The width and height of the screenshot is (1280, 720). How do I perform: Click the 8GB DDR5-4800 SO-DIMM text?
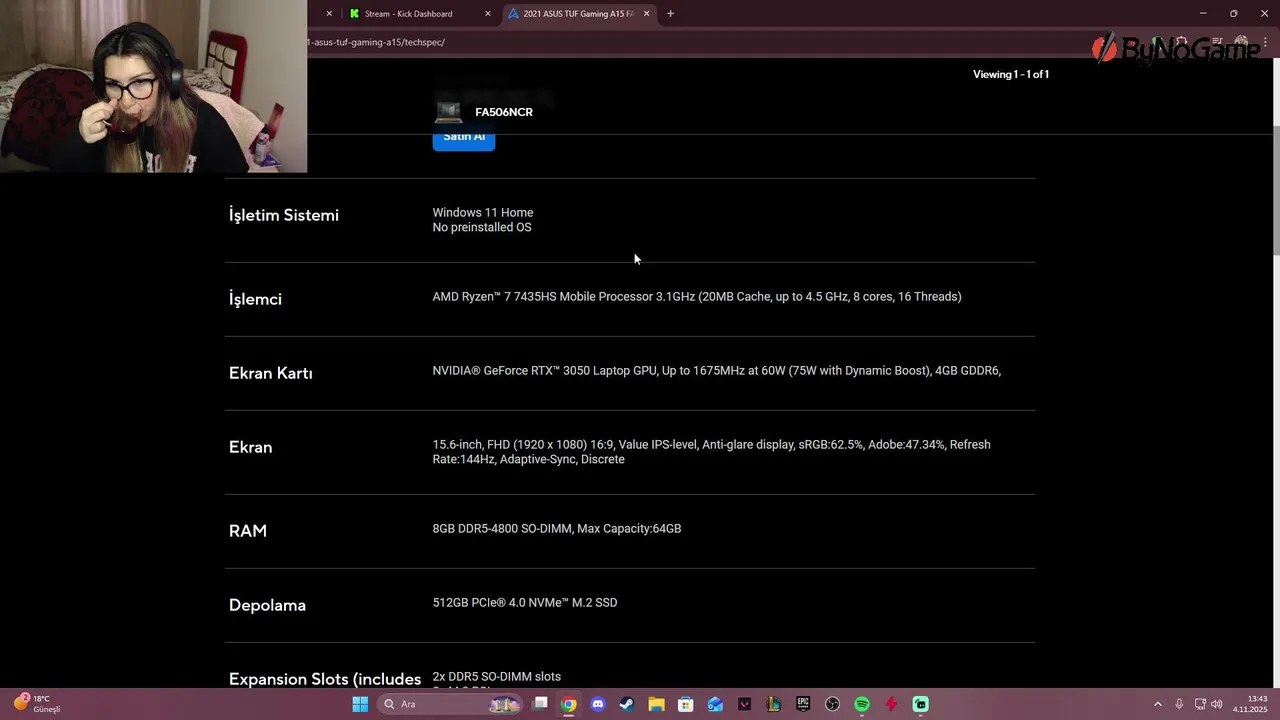click(557, 528)
